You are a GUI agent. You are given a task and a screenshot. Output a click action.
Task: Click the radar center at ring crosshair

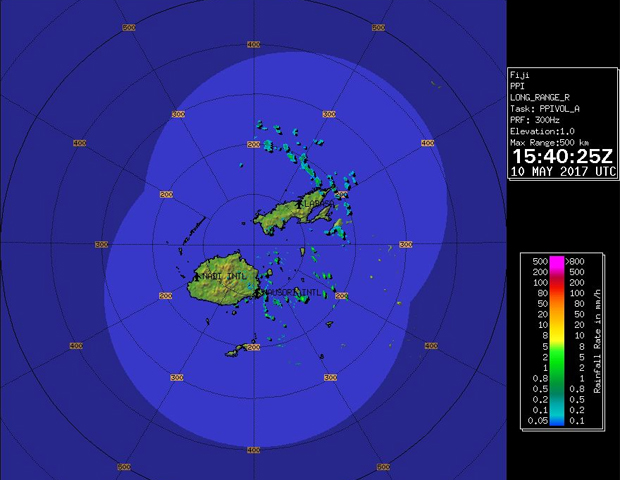(x=253, y=243)
